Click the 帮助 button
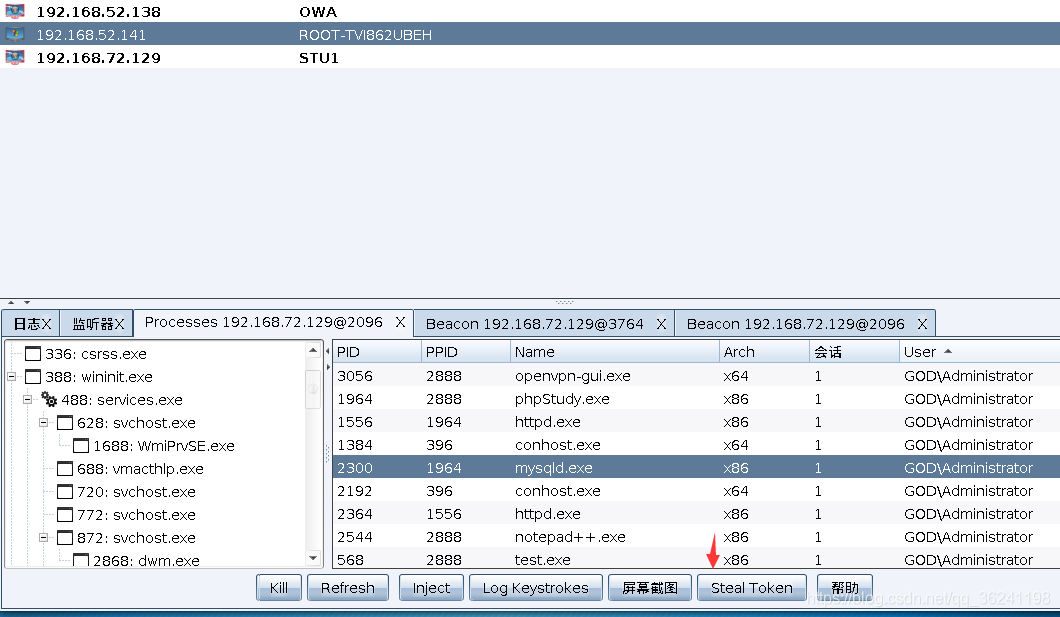The height and width of the screenshot is (617, 1060). 844,587
